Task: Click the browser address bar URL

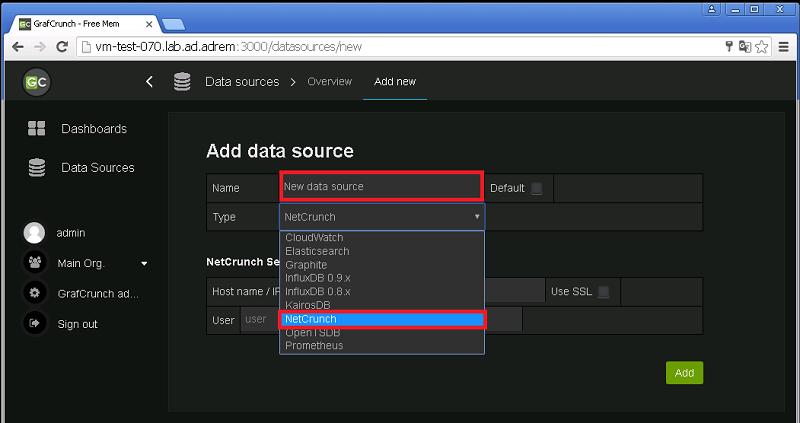Action: click(229, 47)
